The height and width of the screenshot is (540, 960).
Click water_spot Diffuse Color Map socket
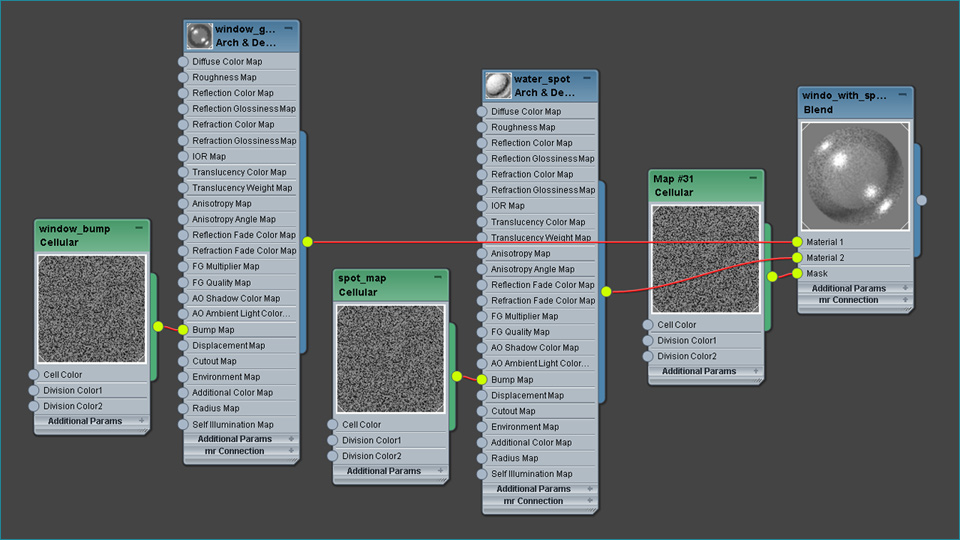tap(481, 111)
